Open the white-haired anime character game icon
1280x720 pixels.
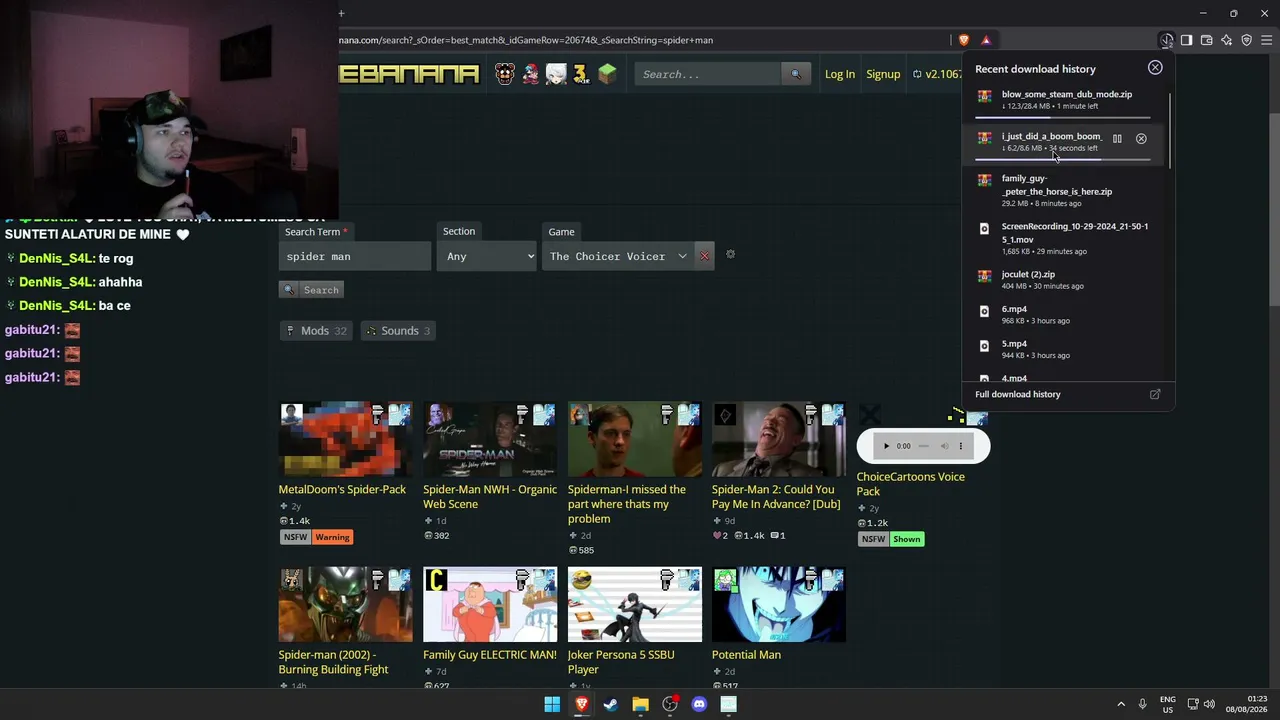(x=556, y=74)
